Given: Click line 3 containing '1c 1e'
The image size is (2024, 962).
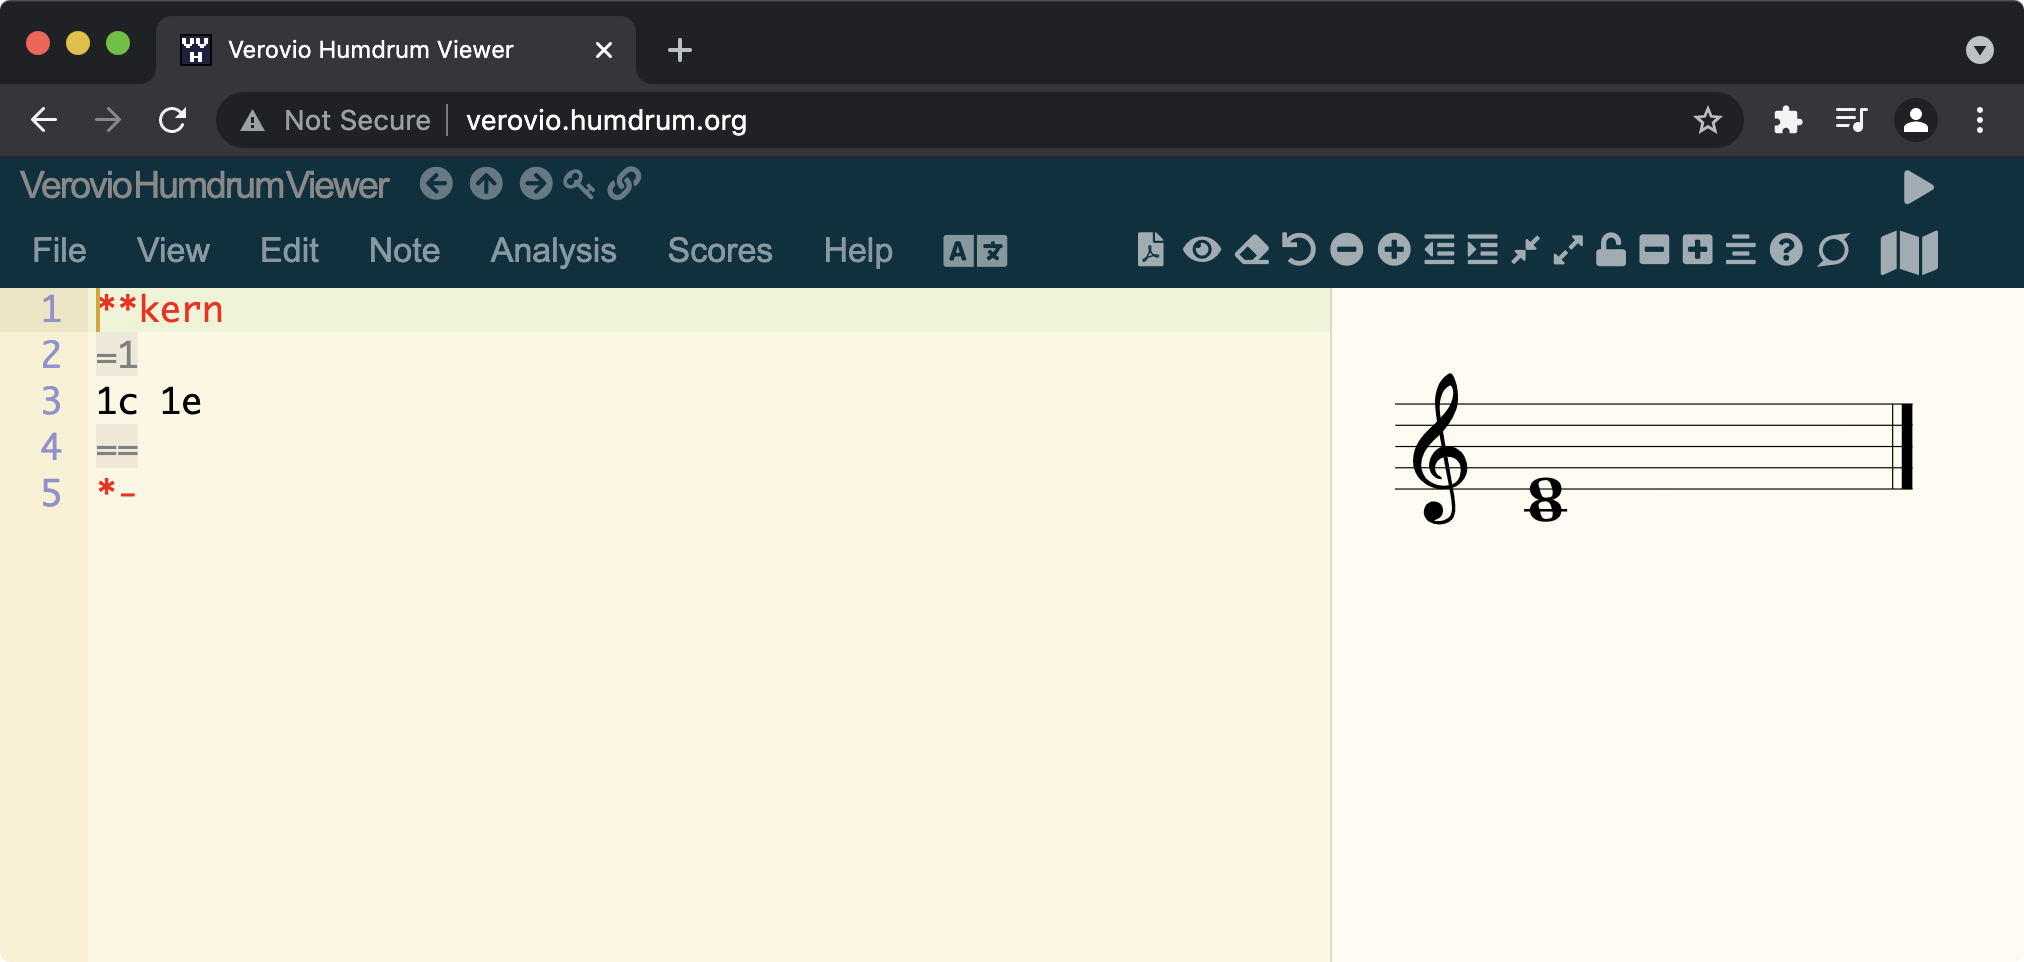Looking at the screenshot, I should coord(148,401).
